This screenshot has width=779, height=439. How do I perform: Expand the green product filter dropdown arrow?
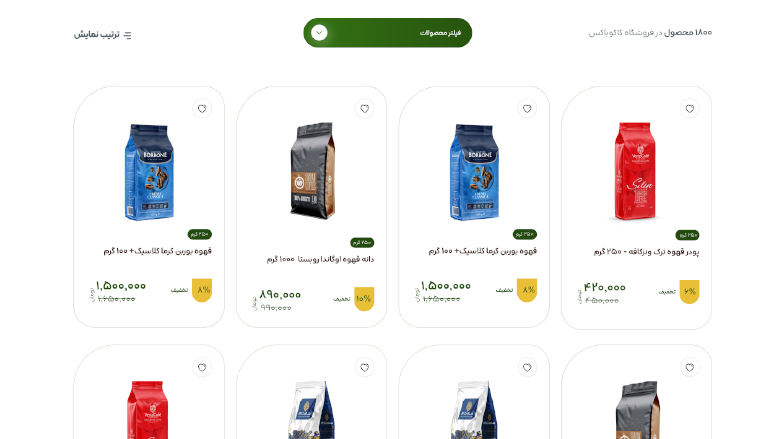point(319,33)
